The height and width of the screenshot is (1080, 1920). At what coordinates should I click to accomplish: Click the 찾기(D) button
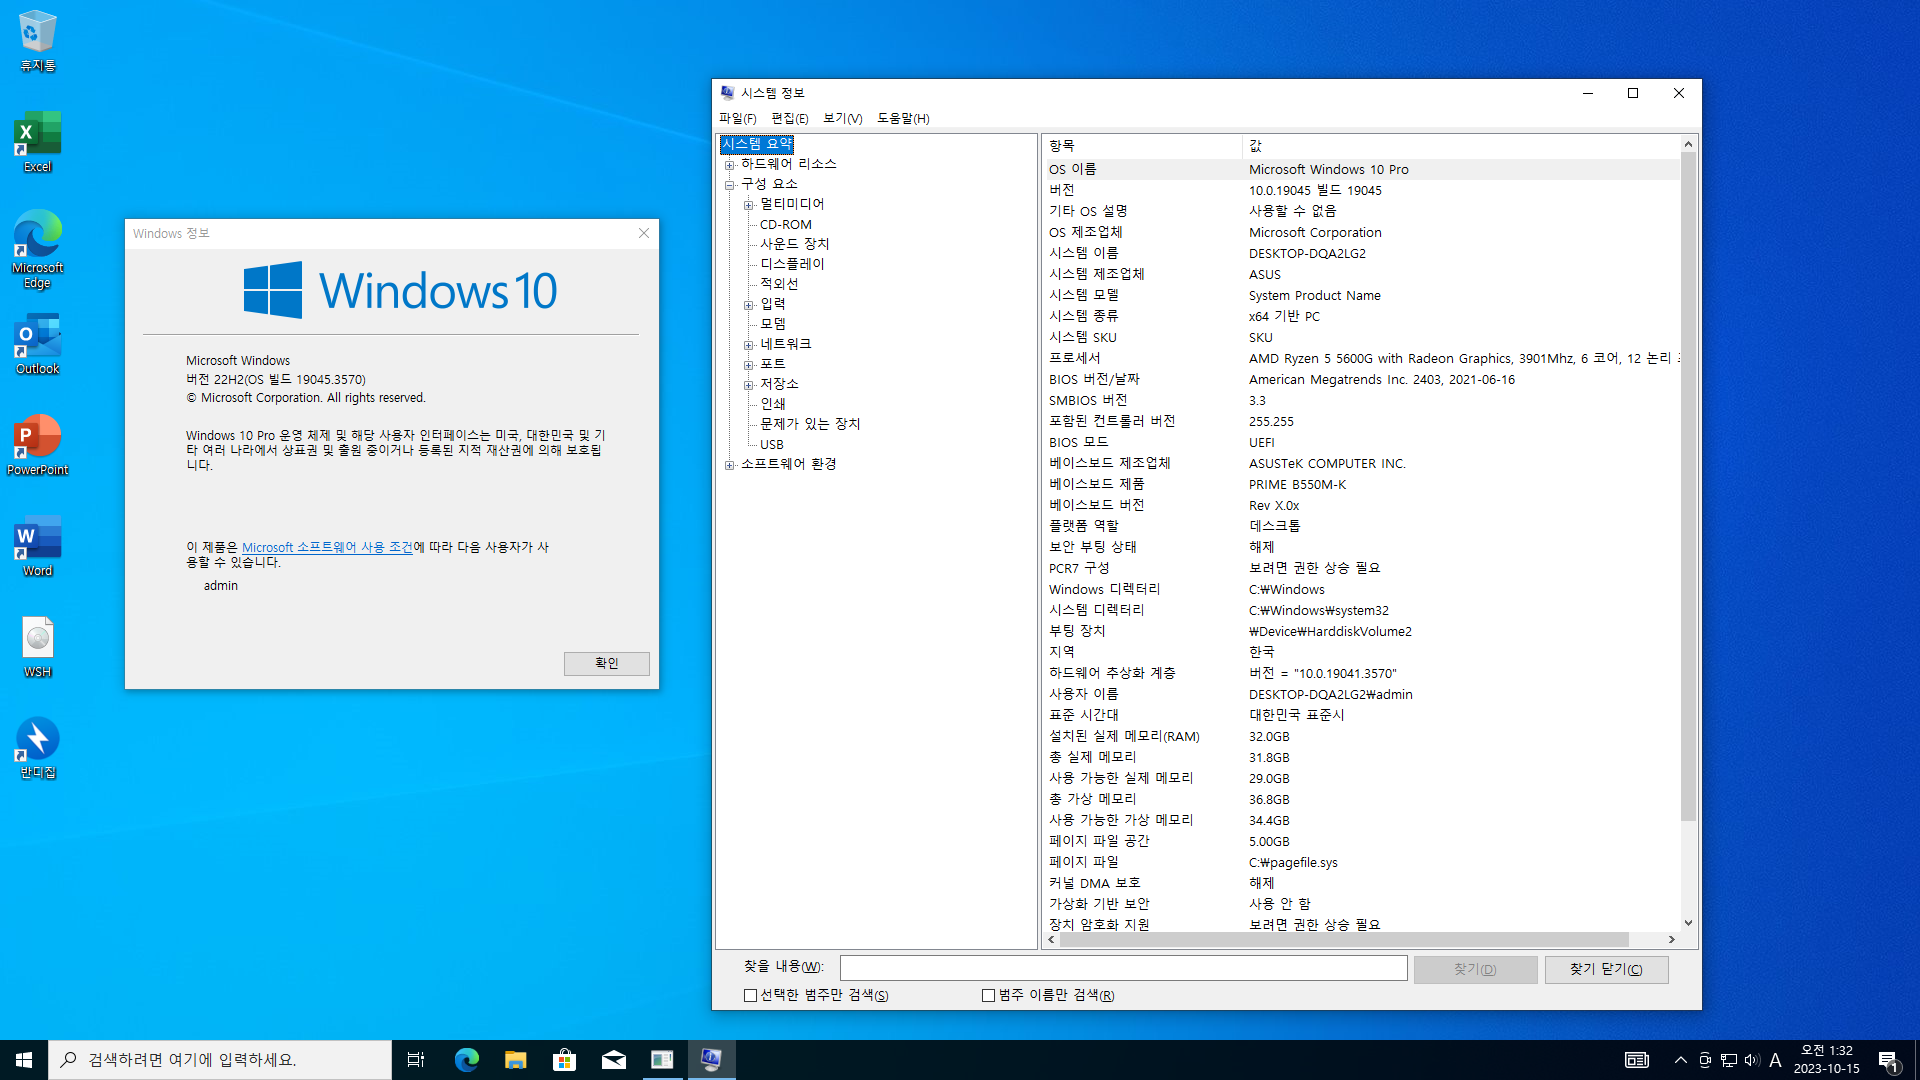[1475, 969]
